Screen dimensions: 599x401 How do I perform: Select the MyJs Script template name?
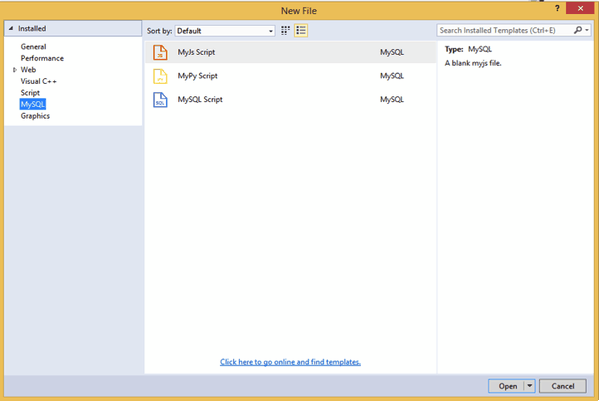coord(196,52)
